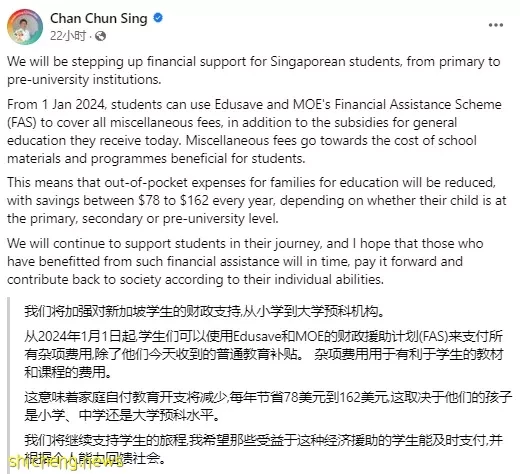Open the three-dot post options menu
Viewport: 520px width, 474px height.
point(496,25)
